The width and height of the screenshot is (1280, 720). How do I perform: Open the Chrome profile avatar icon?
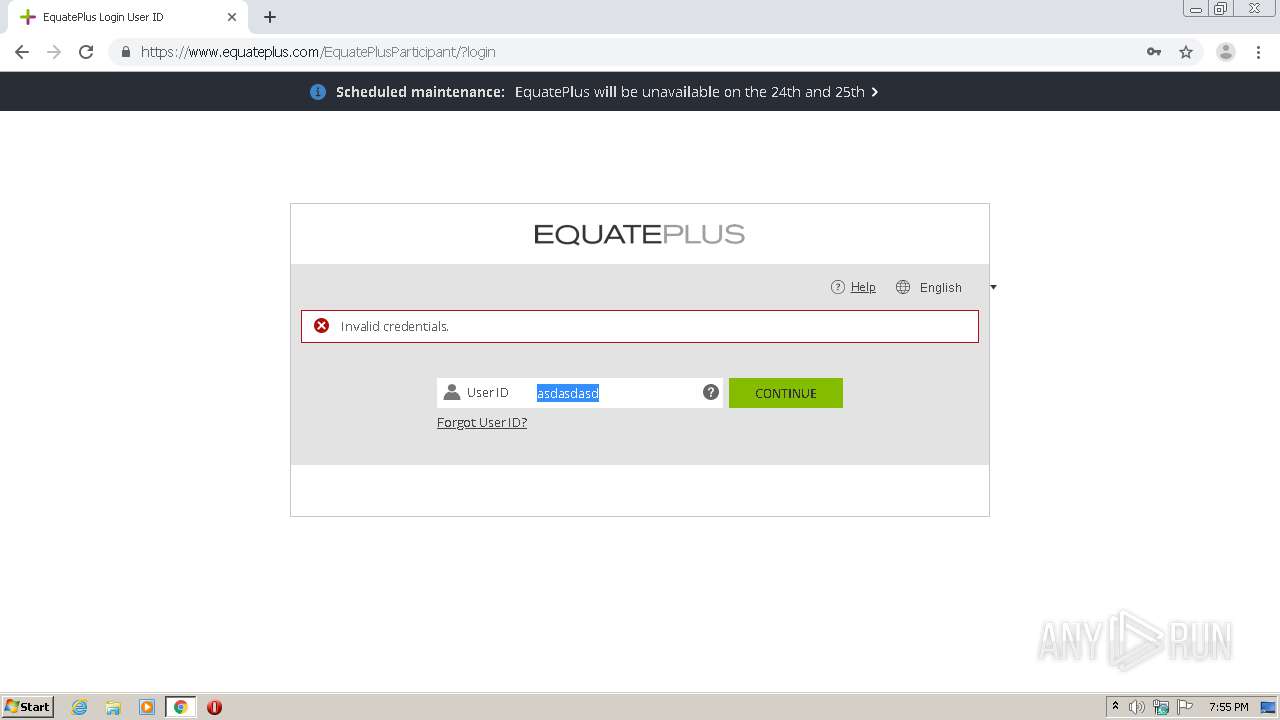coord(1225,52)
